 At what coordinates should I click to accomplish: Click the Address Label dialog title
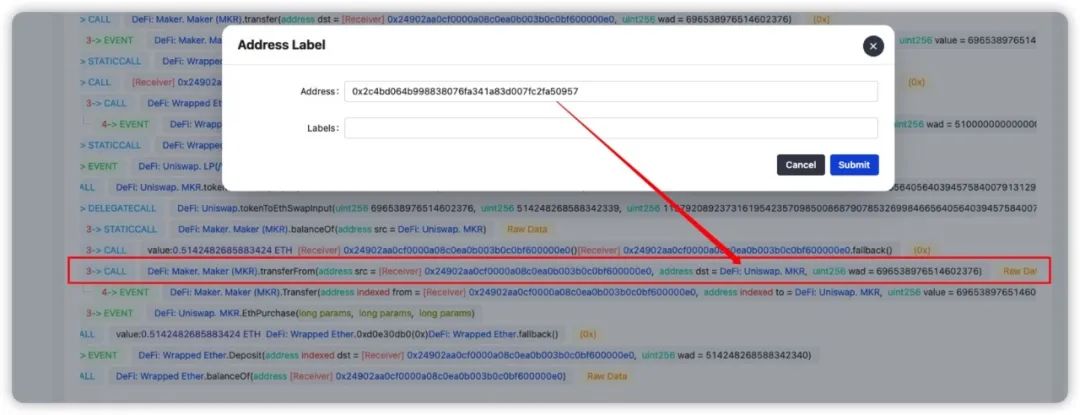(281, 45)
